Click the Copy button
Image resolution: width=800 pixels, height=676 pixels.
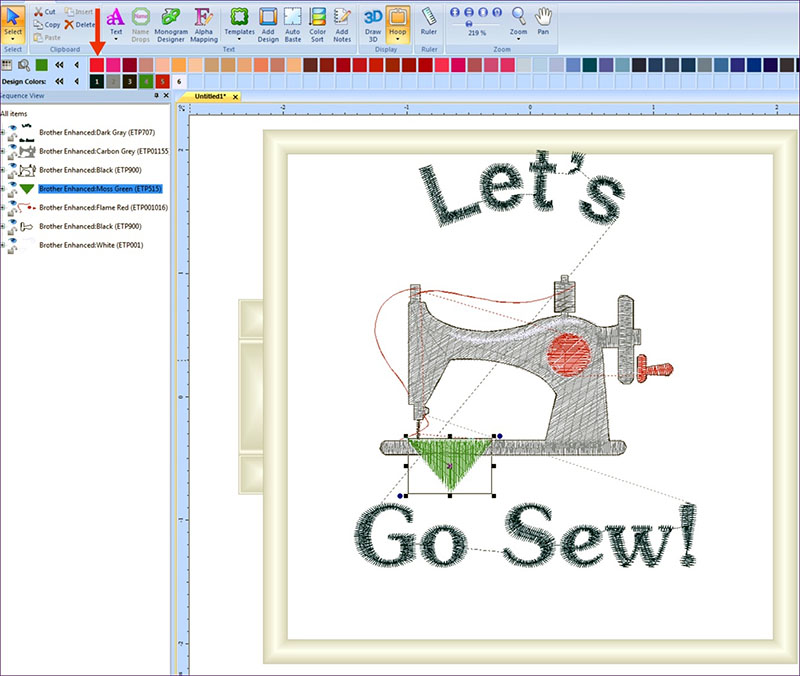point(46,24)
